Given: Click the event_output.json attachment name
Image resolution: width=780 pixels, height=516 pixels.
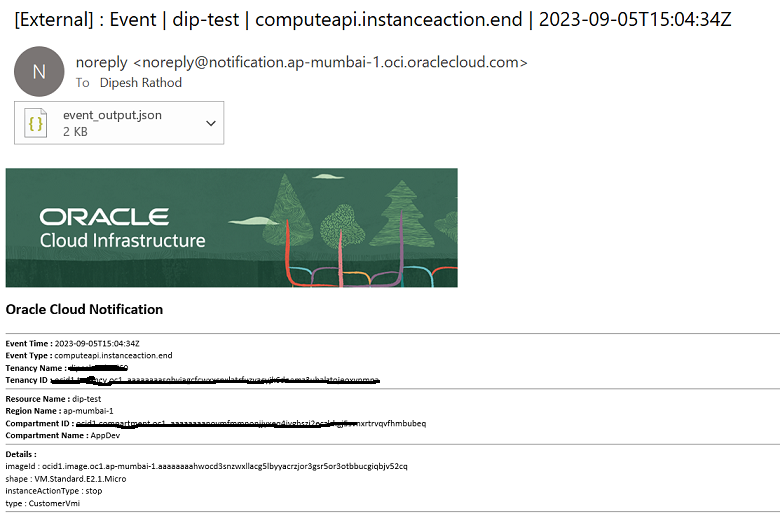Looking at the screenshot, I should [112, 115].
